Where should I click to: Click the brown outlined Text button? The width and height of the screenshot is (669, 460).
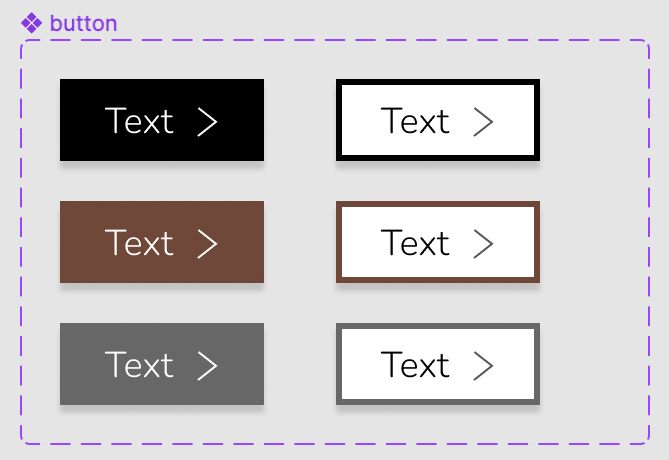coord(438,242)
